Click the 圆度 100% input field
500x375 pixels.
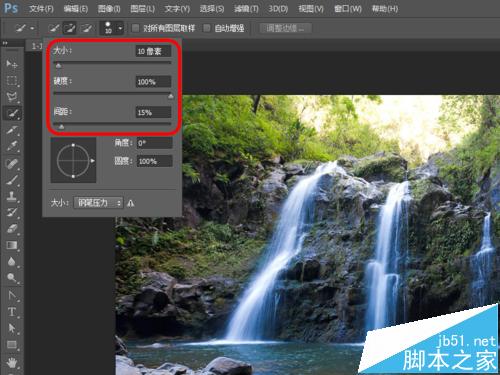pyautogui.click(x=155, y=161)
